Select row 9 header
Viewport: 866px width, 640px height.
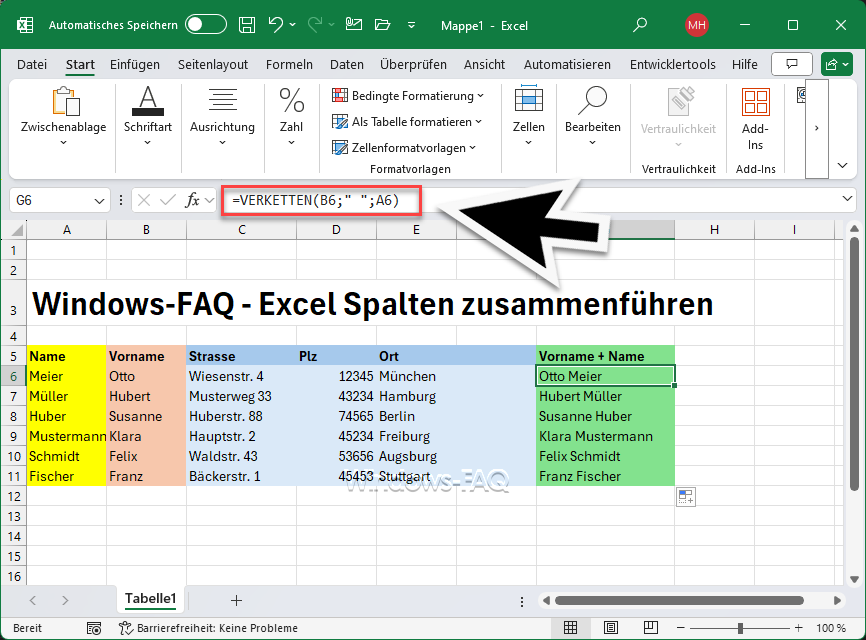(x=13, y=436)
